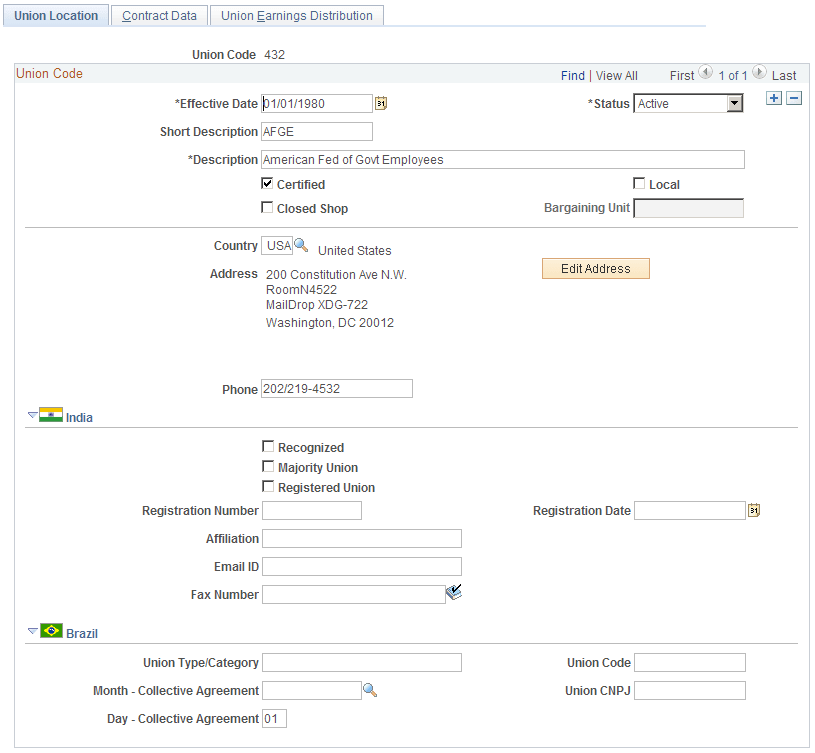This screenshot has height=753, width=815.
Task: Run spell check on the Fax Number field
Action: click(453, 592)
